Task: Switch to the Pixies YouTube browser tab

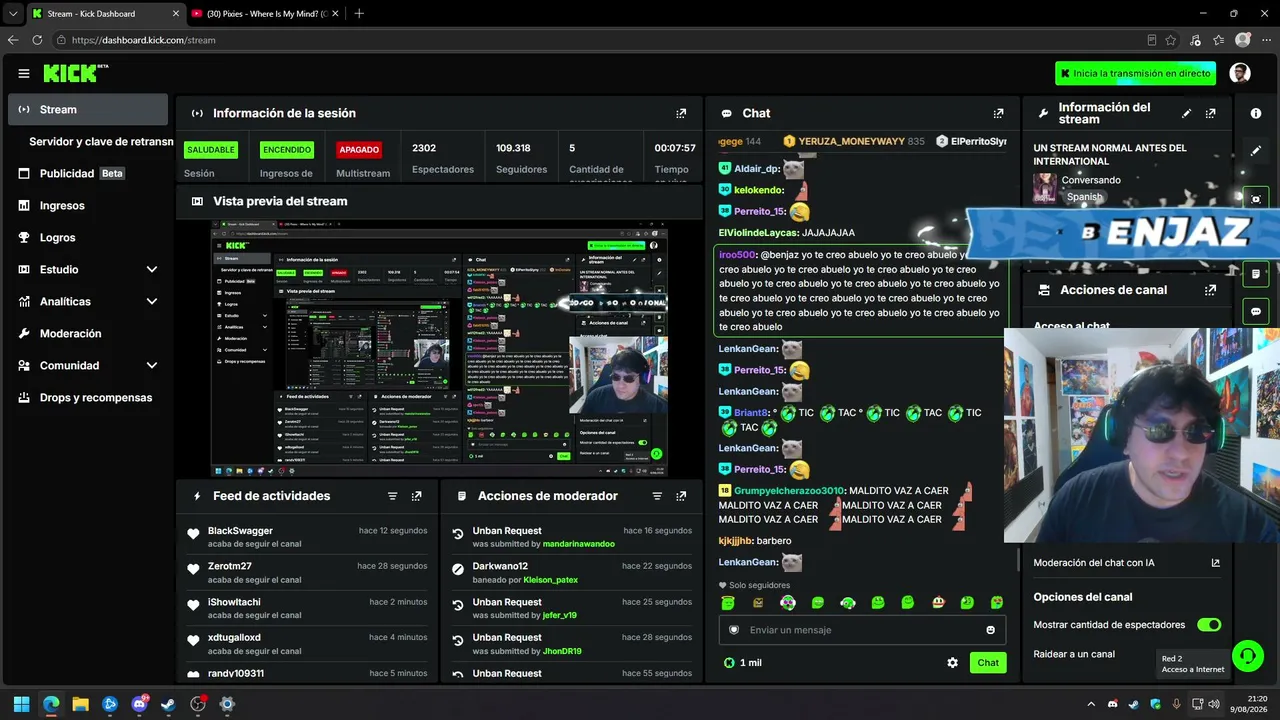Action: pyautogui.click(x=265, y=13)
